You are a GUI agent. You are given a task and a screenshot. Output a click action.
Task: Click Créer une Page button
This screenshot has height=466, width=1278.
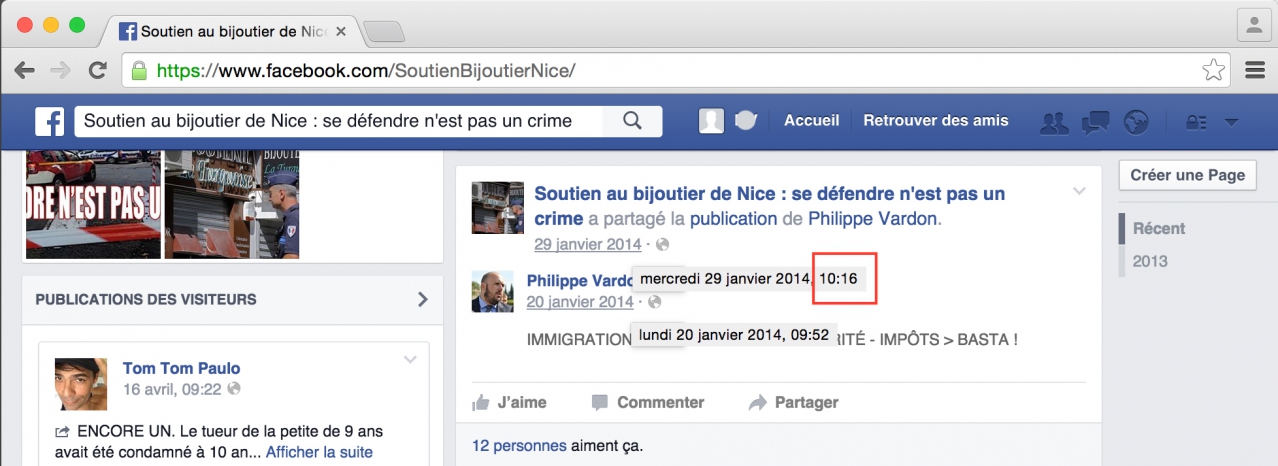[x=1187, y=175]
